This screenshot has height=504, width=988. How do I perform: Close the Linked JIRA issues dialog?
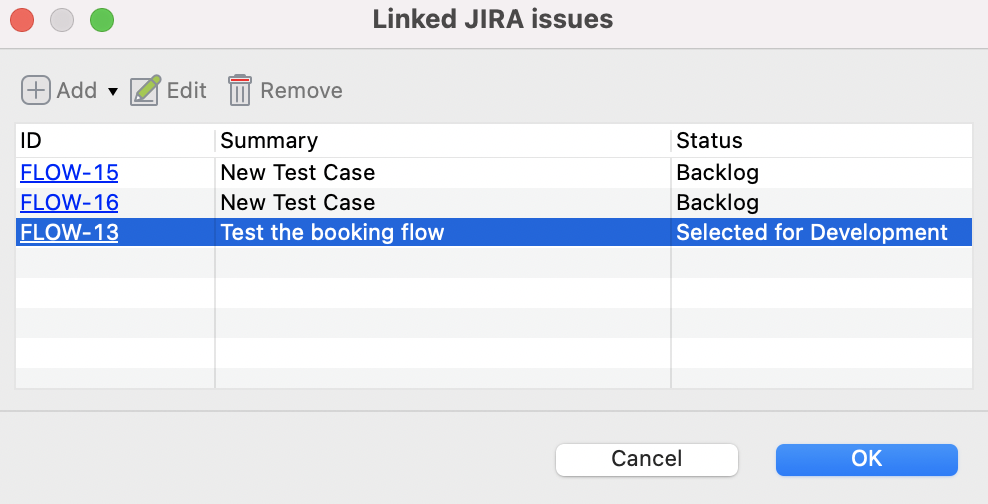click(x=22, y=19)
